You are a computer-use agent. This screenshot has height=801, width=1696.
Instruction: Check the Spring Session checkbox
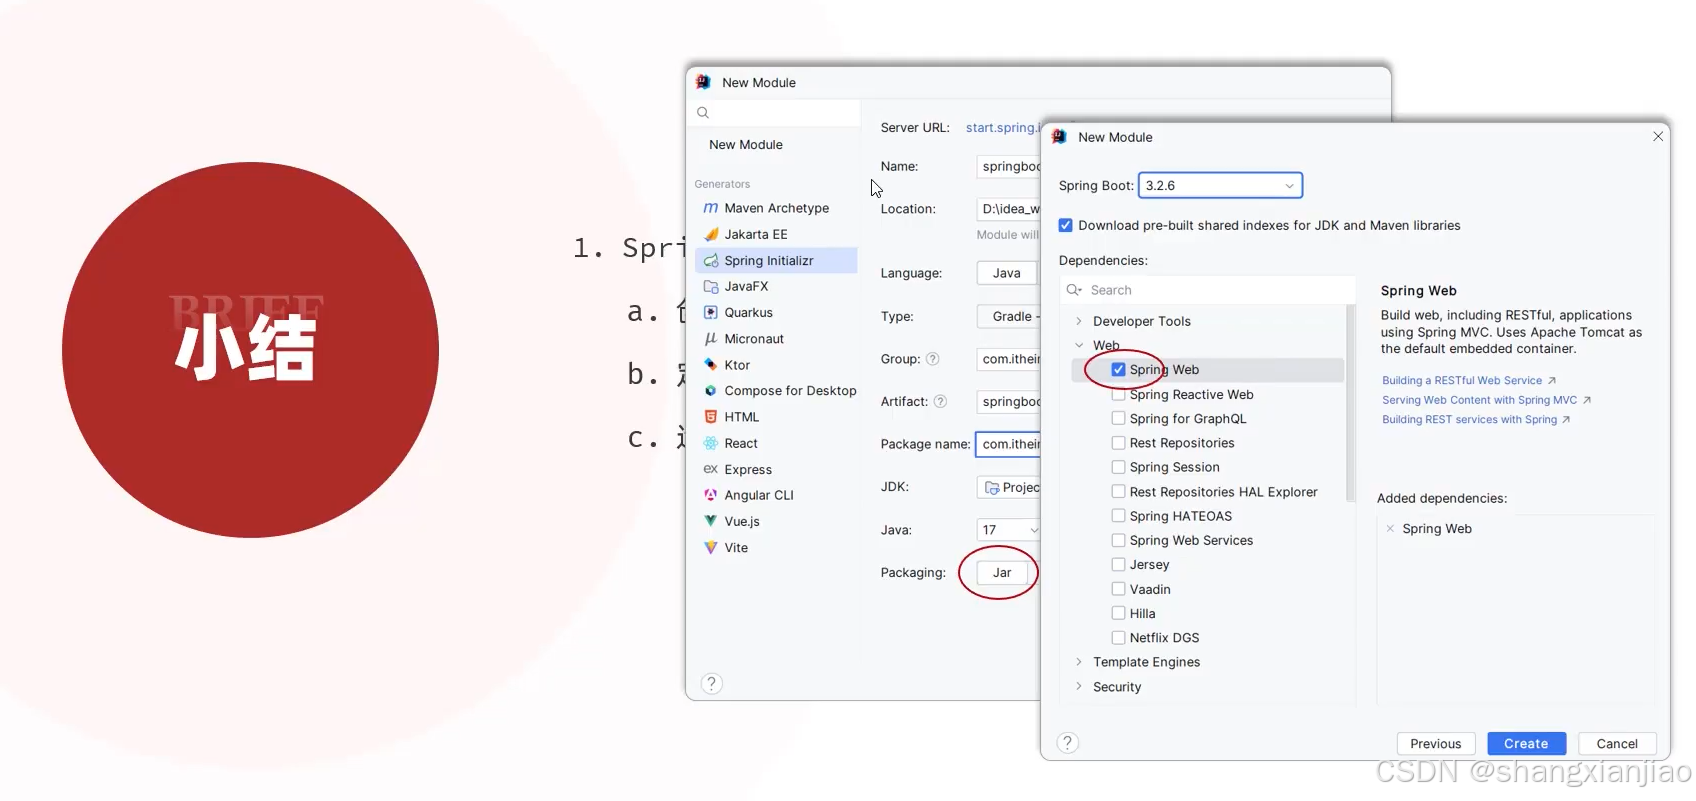pos(1118,467)
